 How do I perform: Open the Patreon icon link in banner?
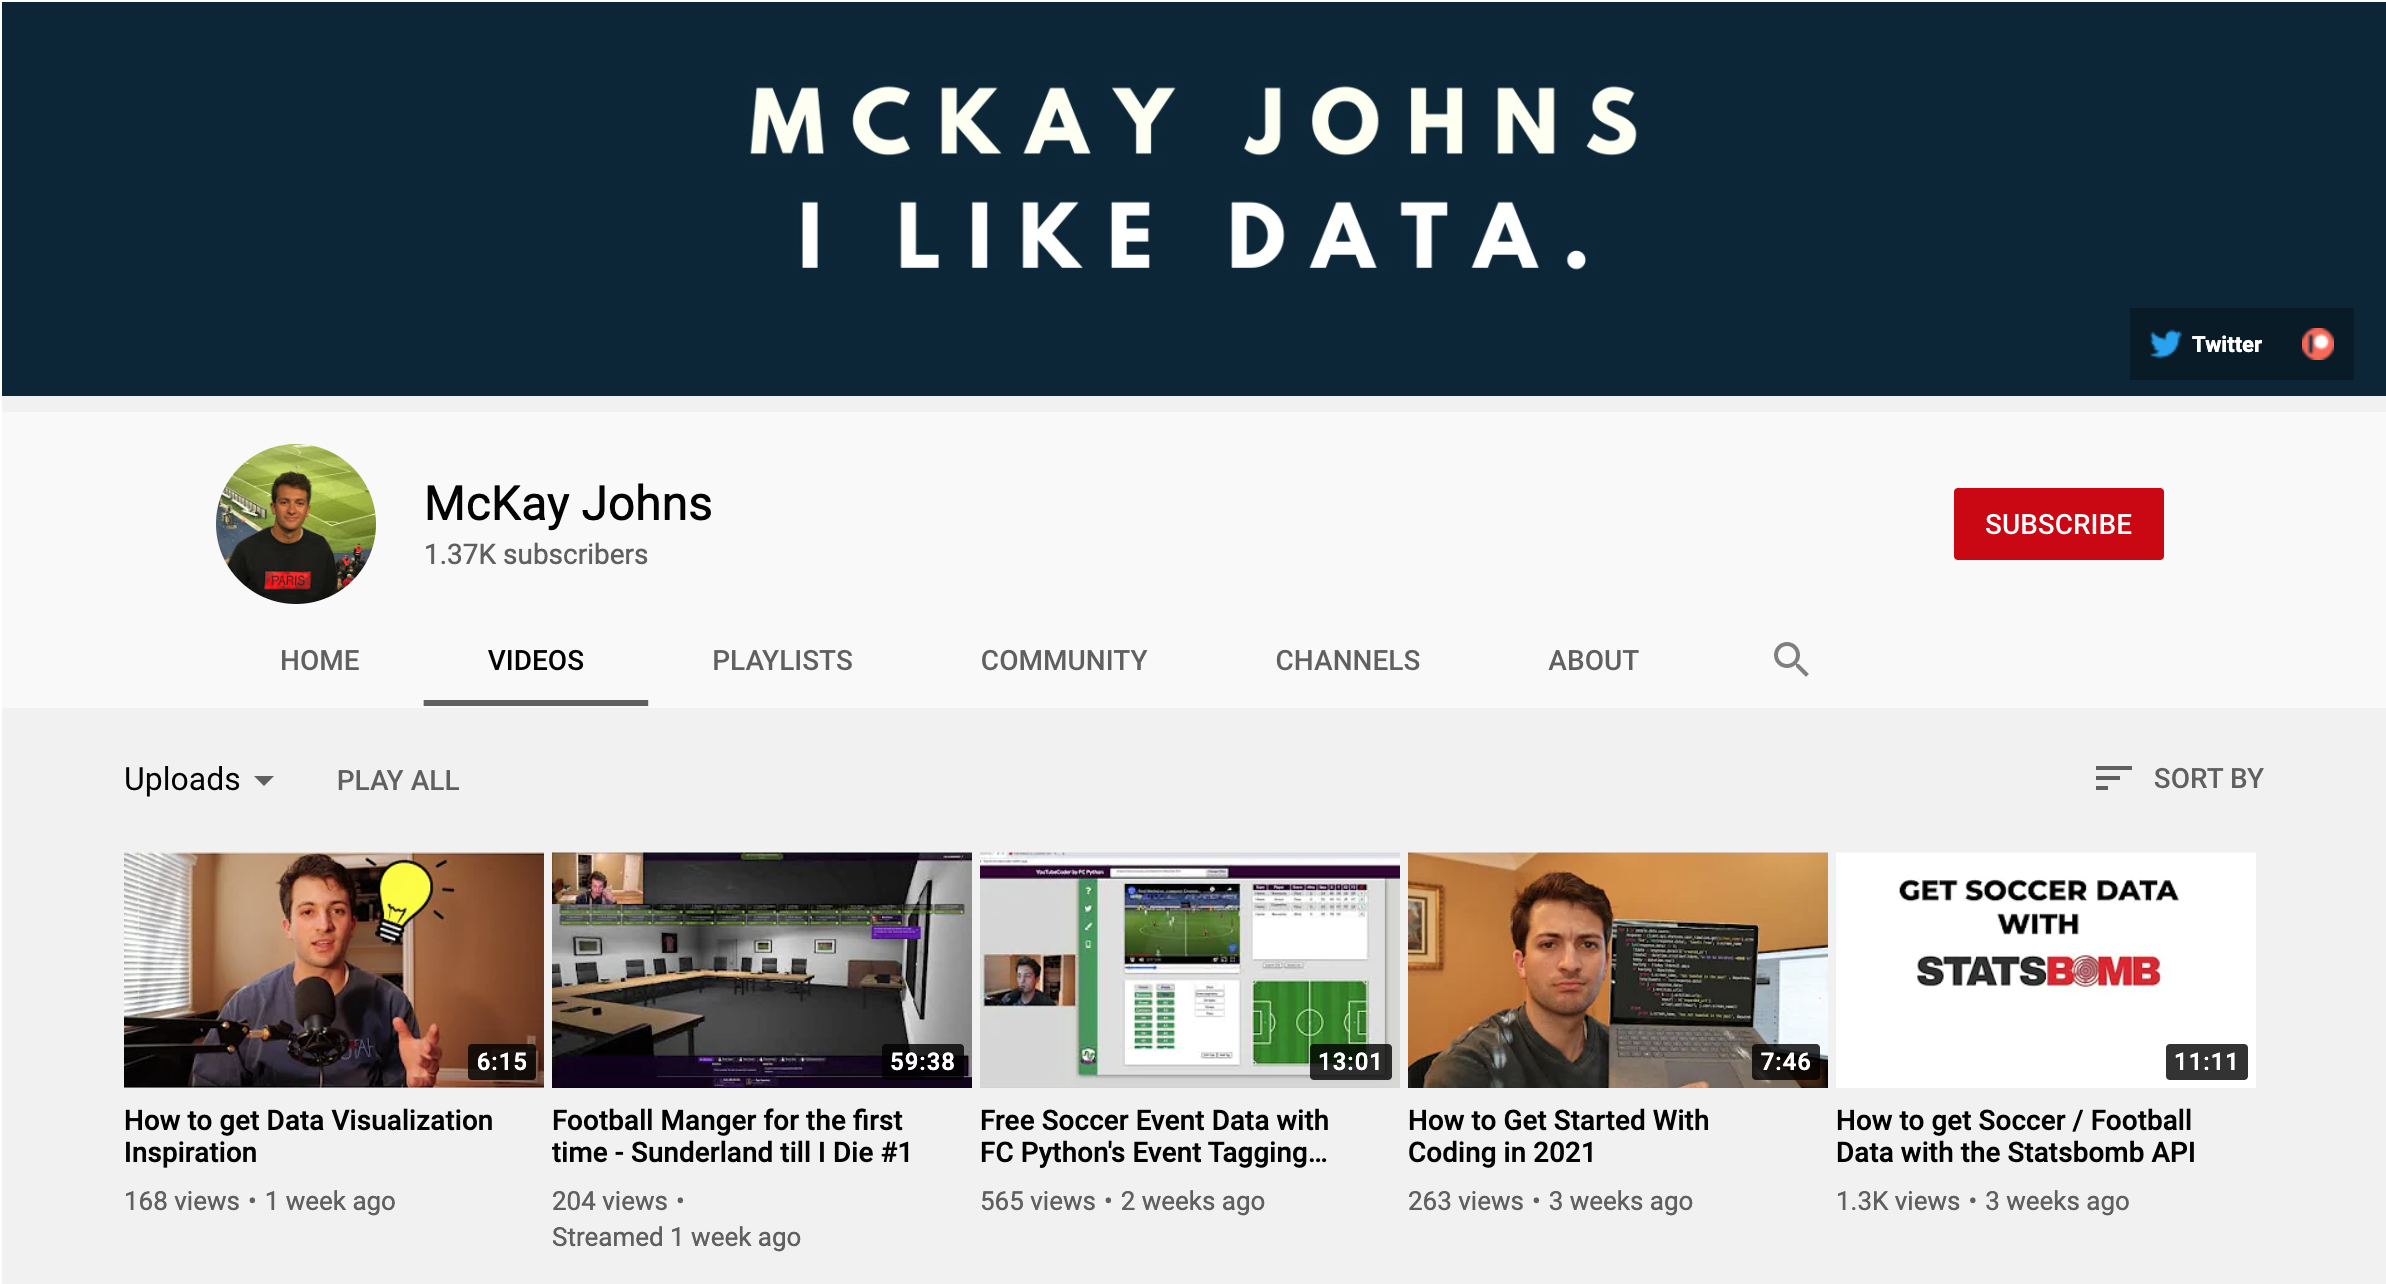(x=2317, y=344)
